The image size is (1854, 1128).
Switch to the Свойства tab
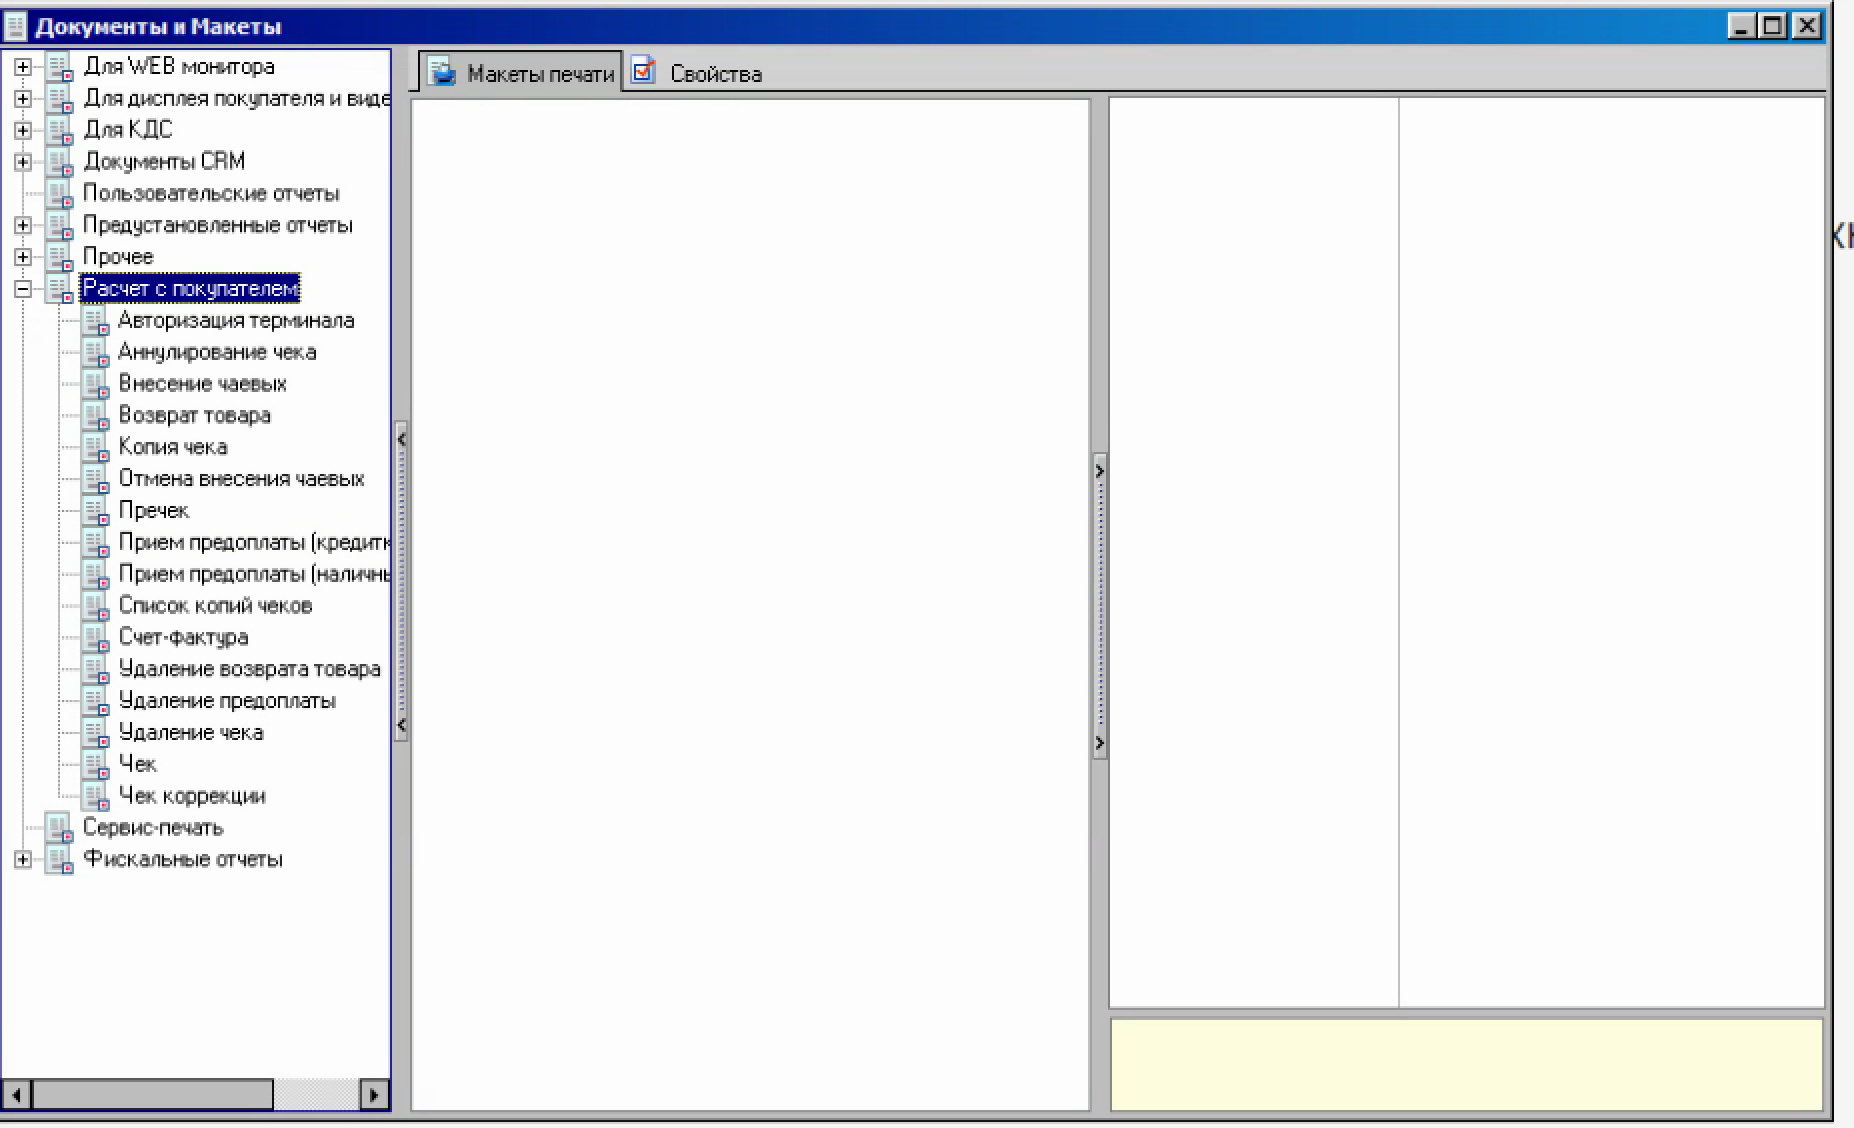[x=715, y=74]
